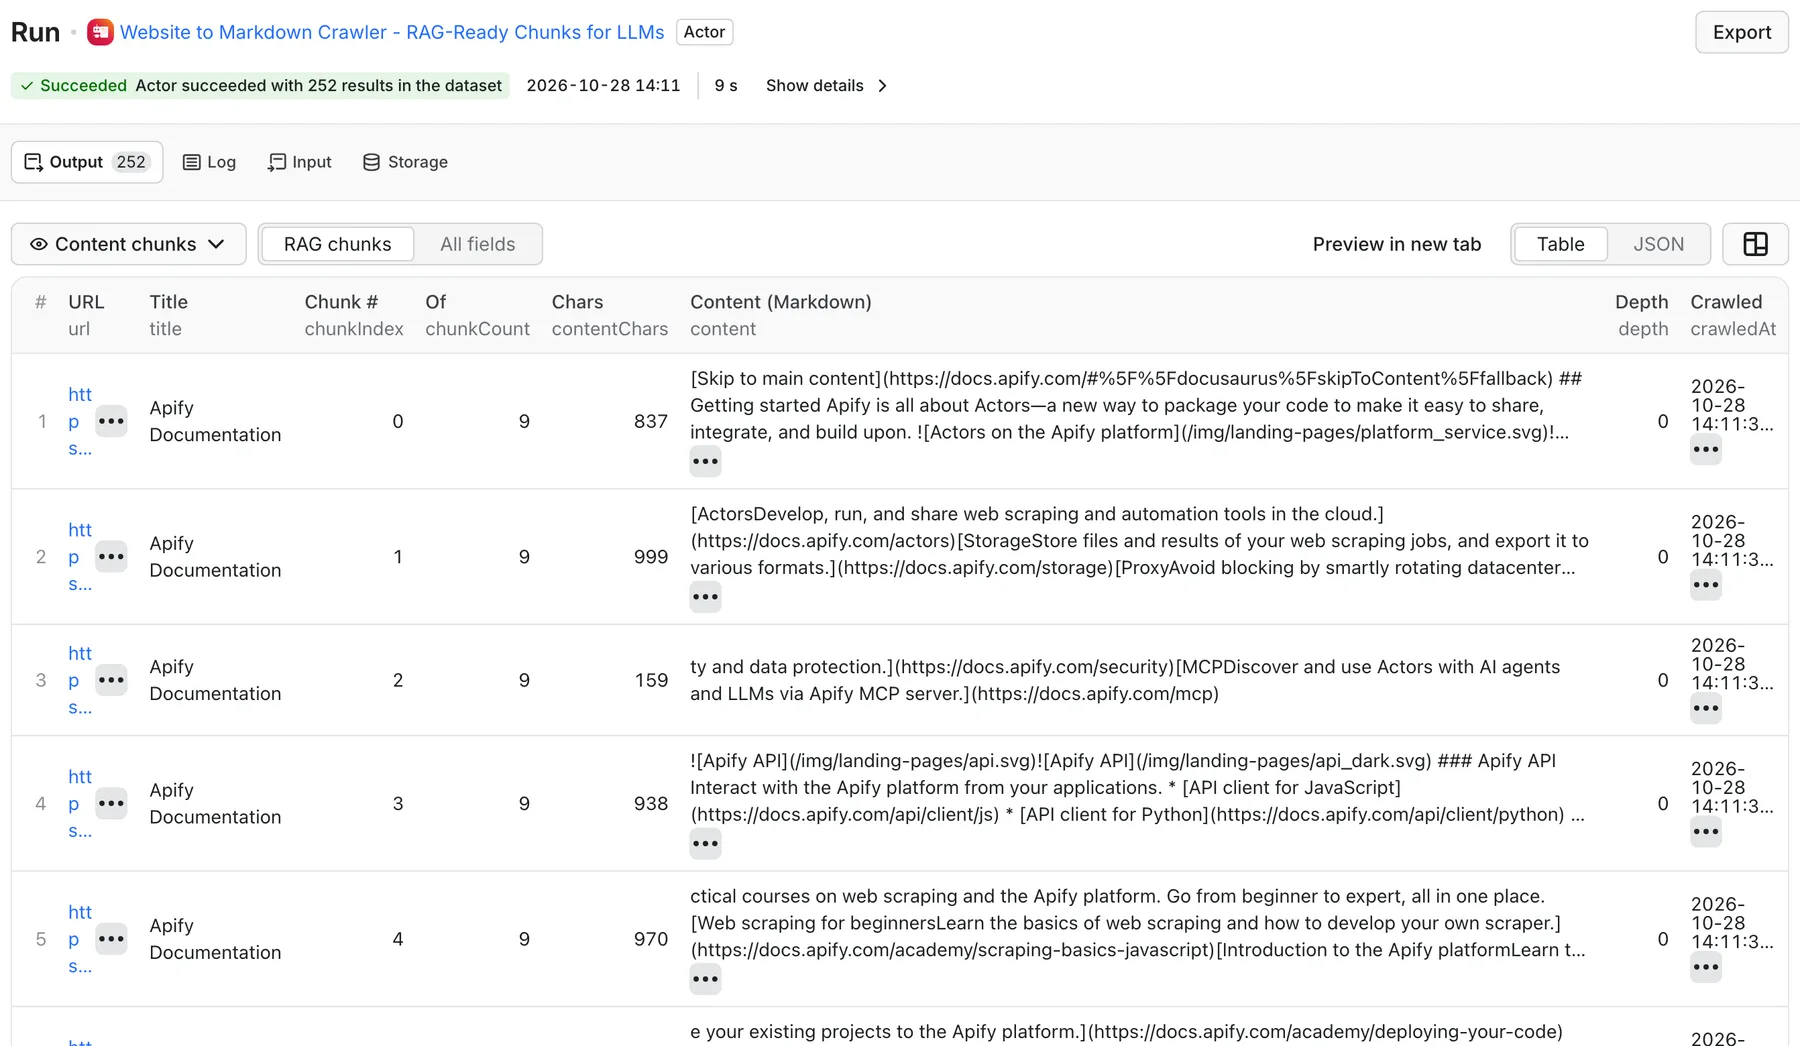Click Preview in new tab

(x=1396, y=244)
